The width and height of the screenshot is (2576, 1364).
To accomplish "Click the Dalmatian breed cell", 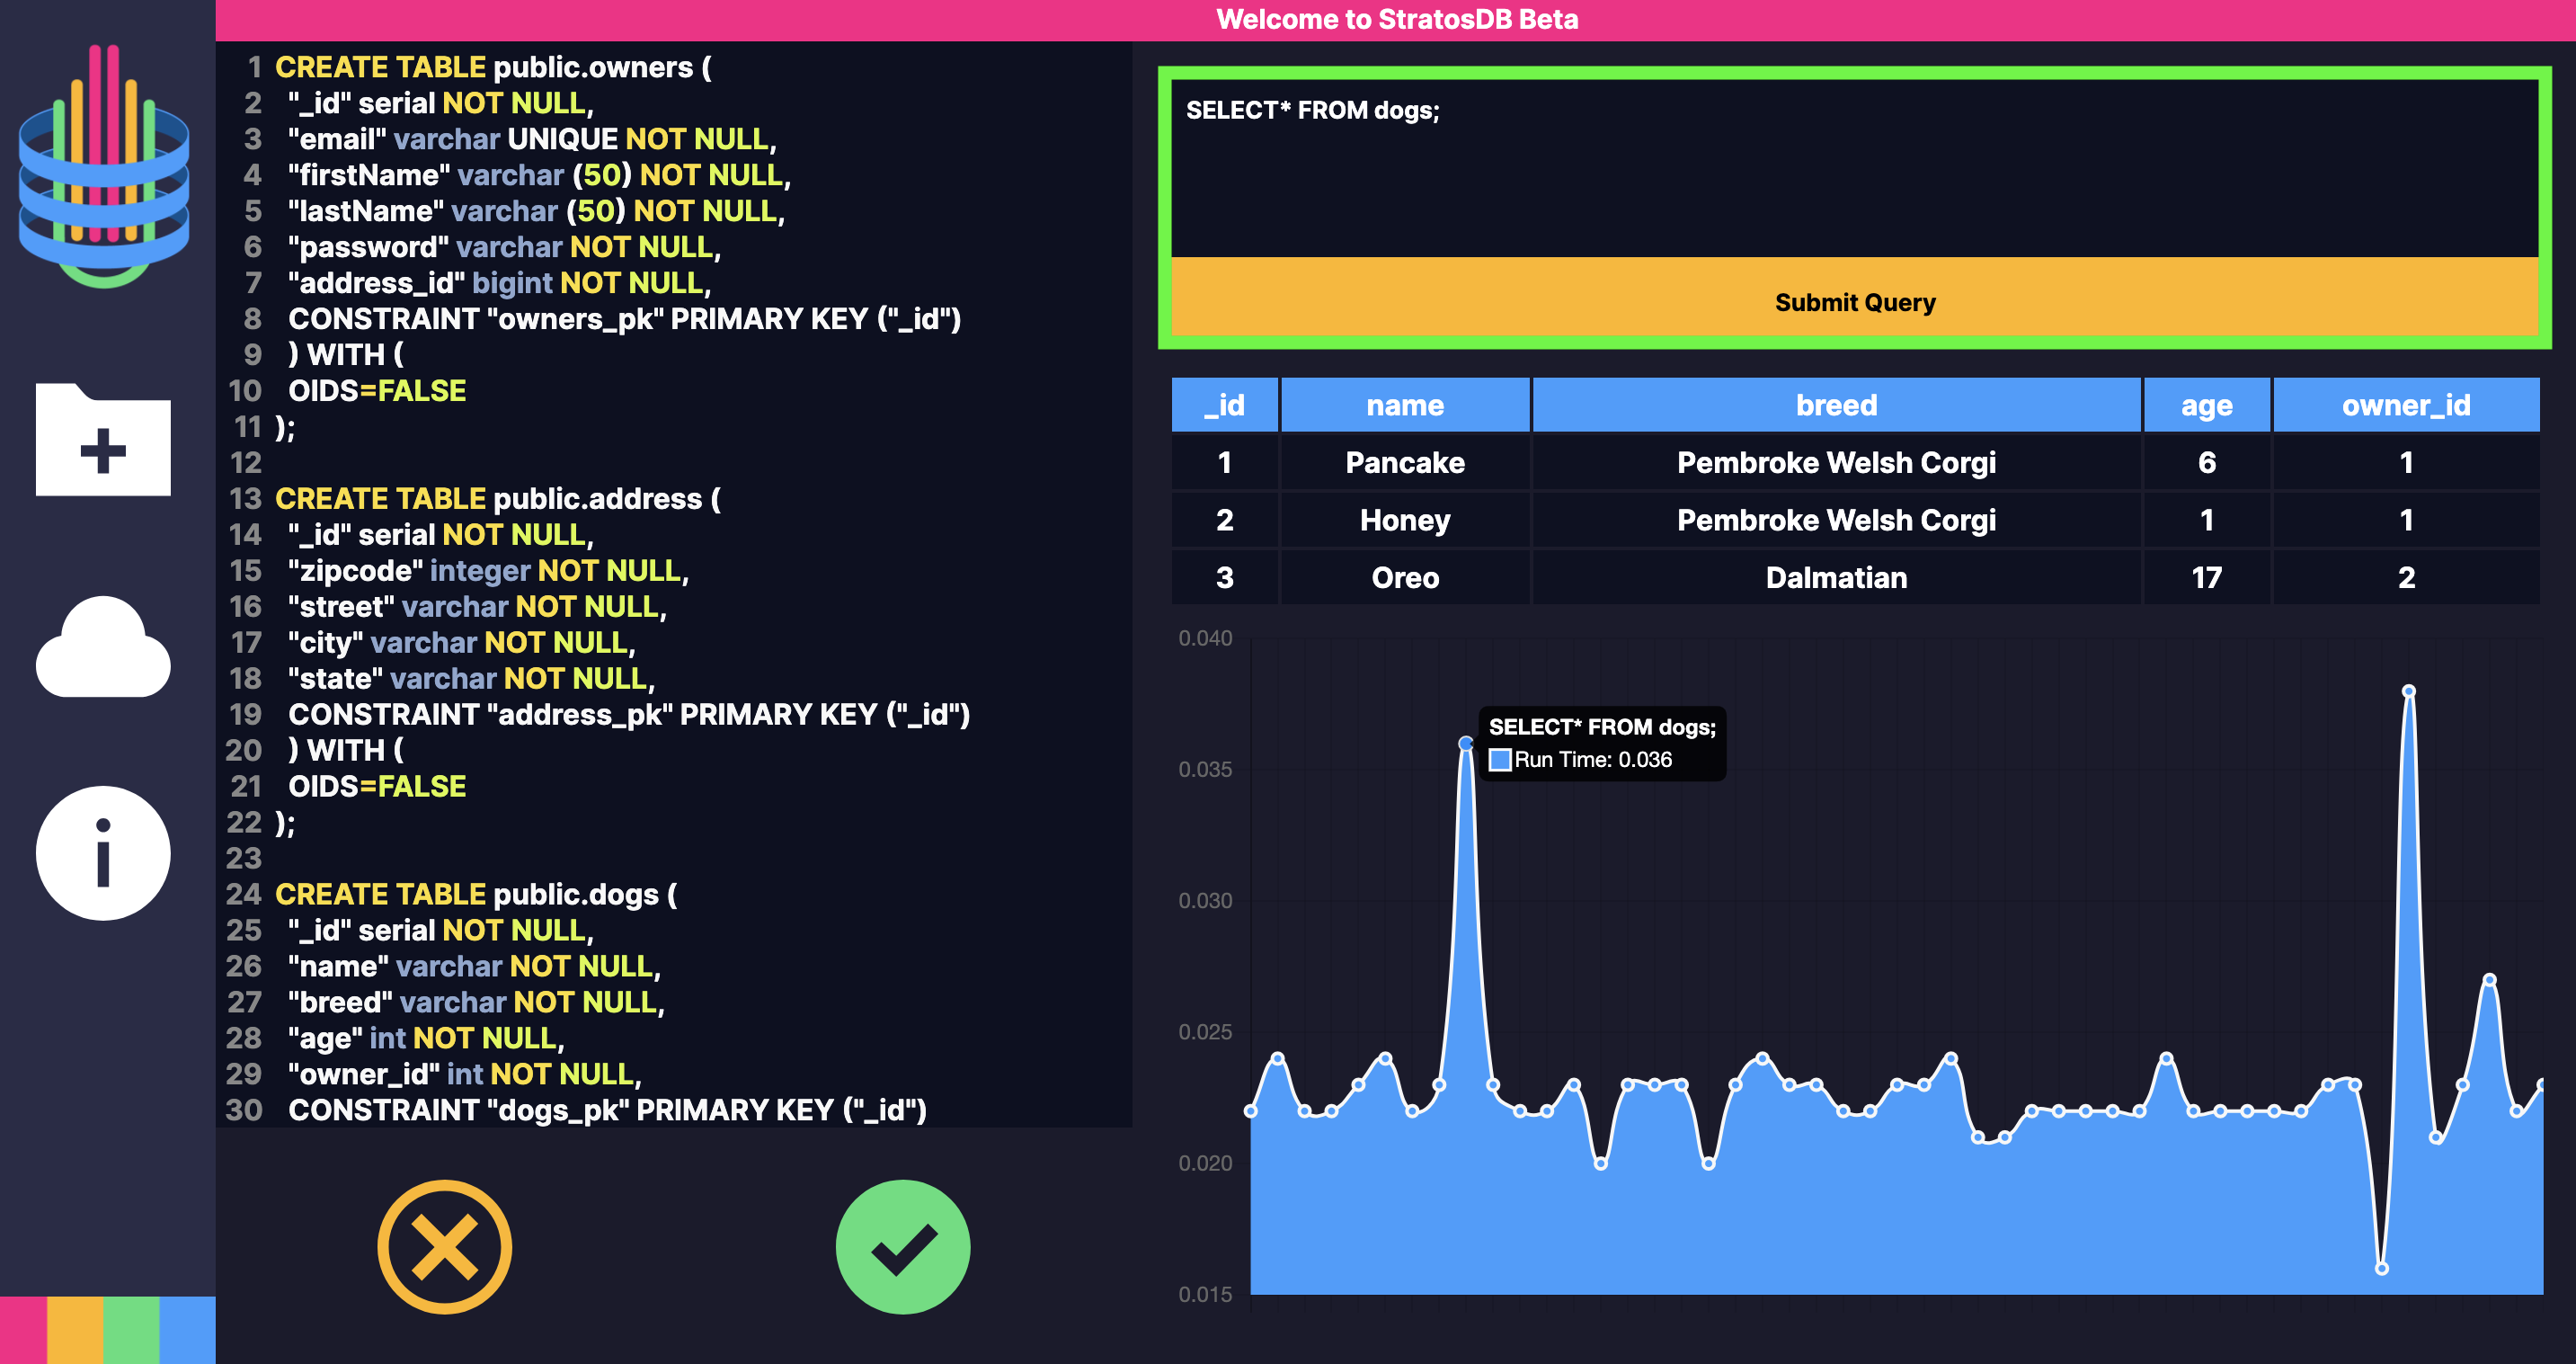I will 1835,578.
